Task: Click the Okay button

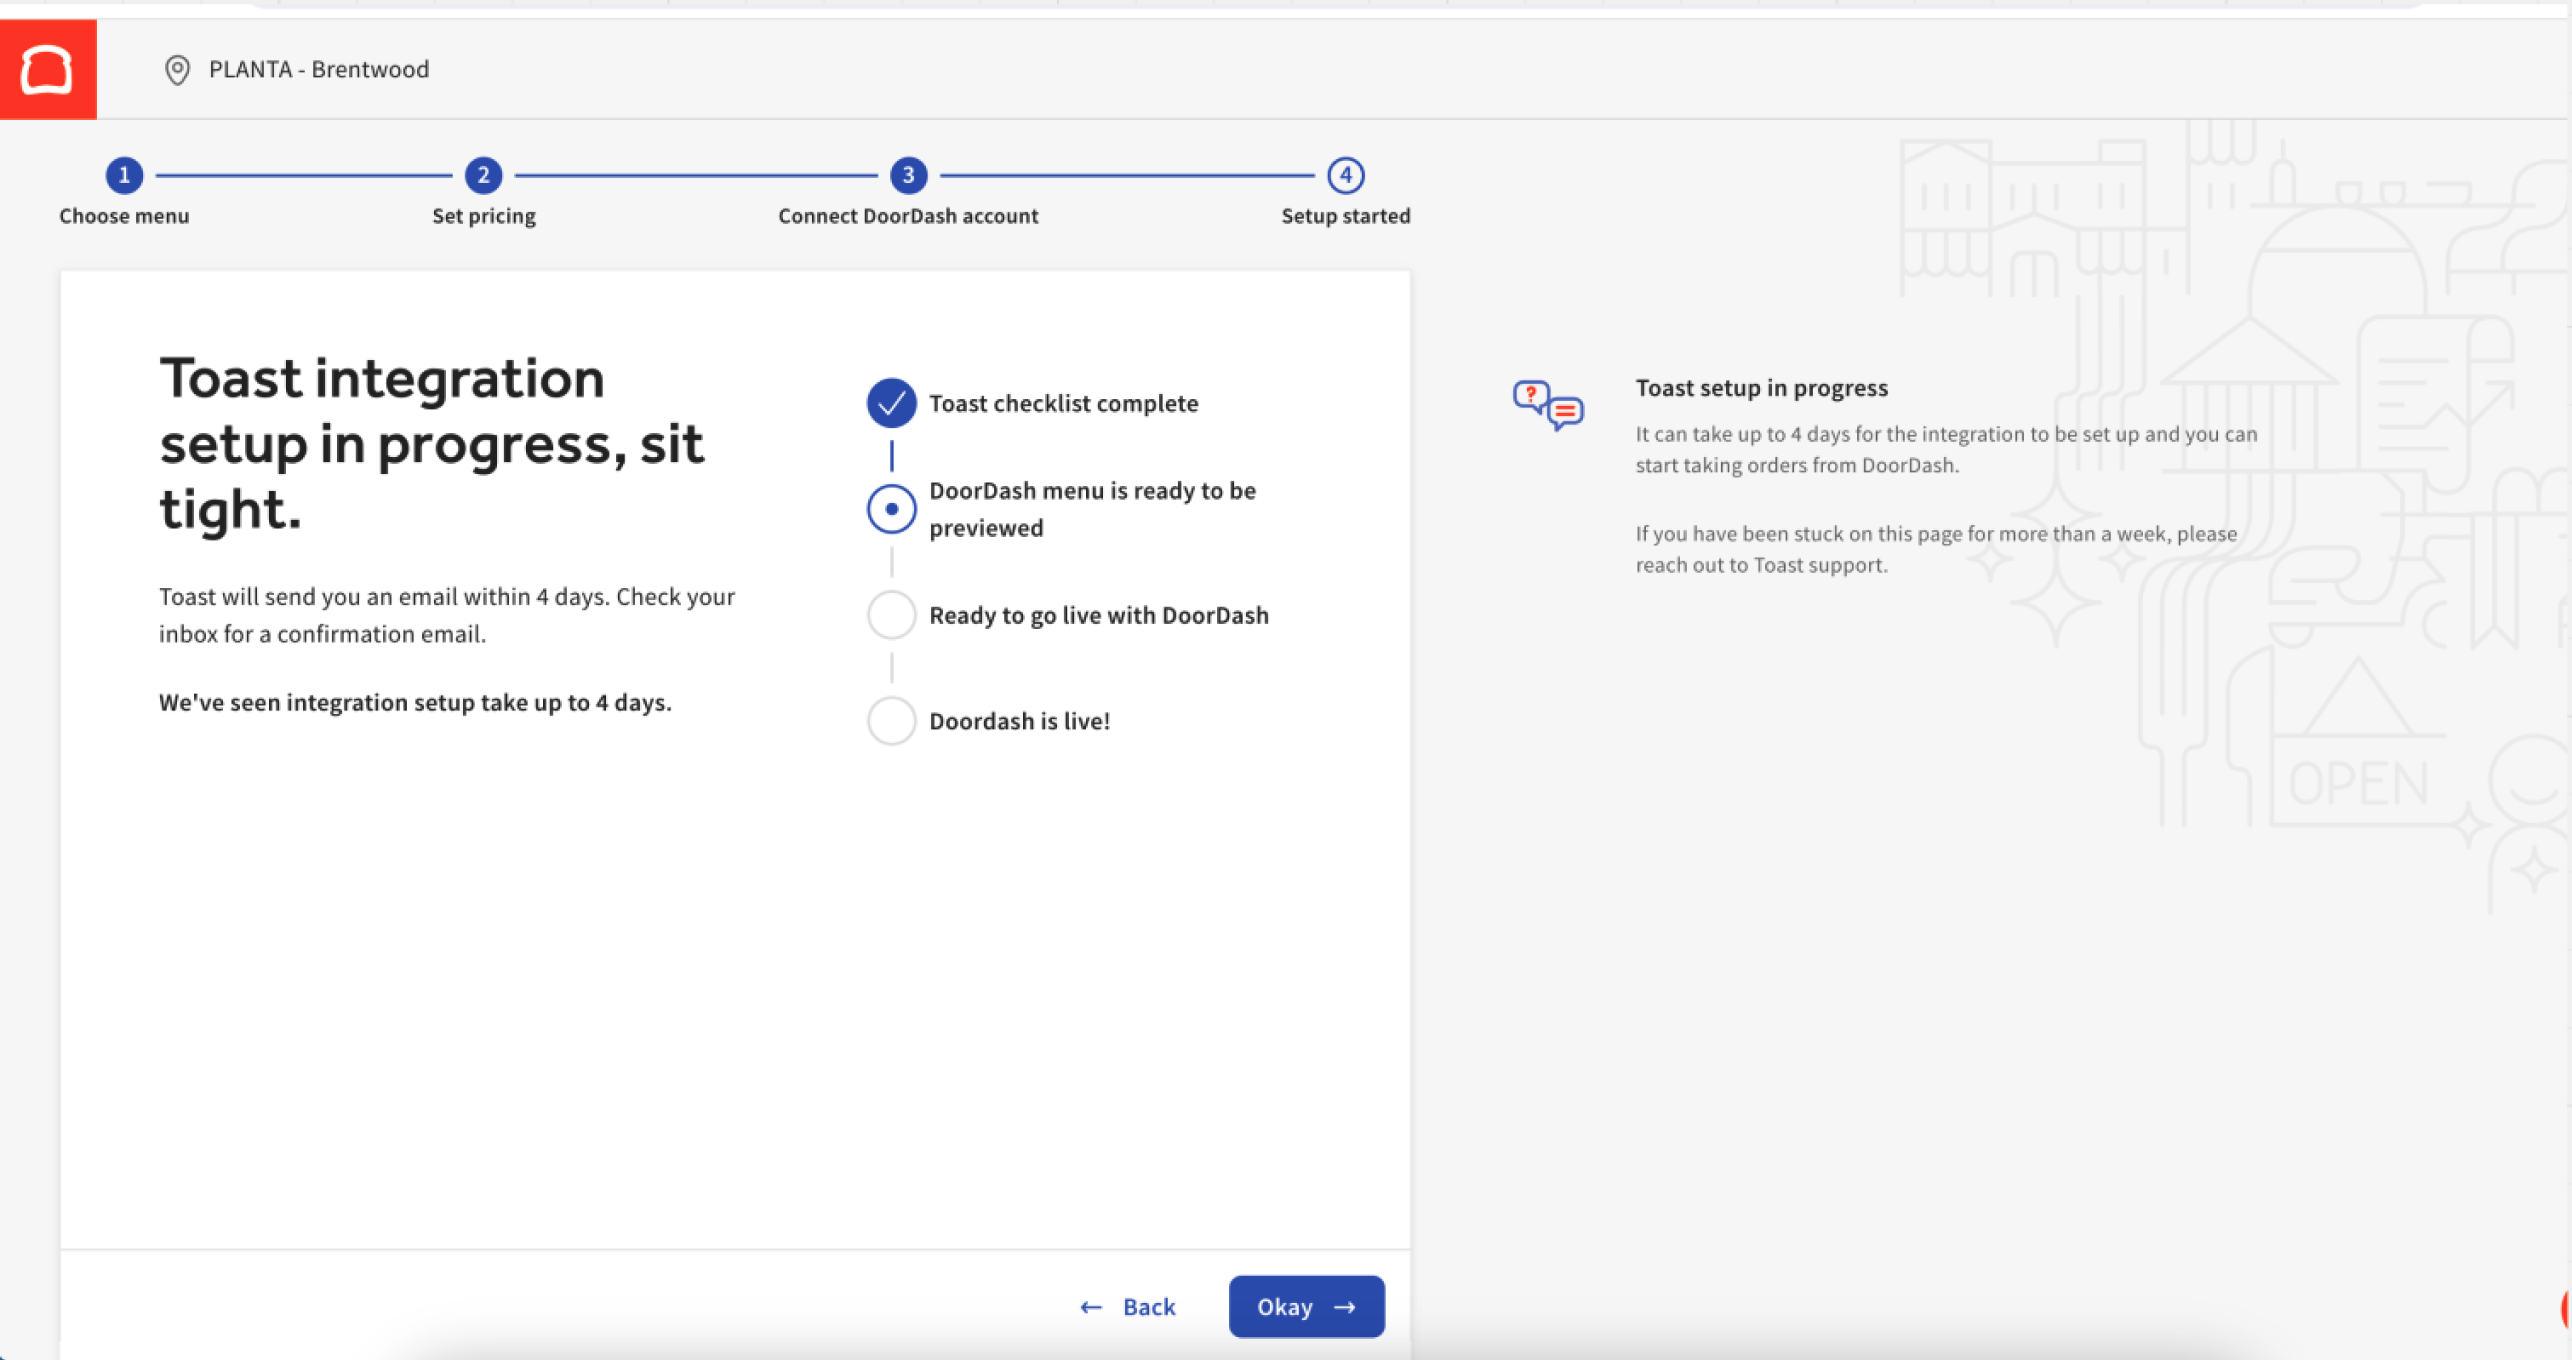Action: tap(1306, 1306)
